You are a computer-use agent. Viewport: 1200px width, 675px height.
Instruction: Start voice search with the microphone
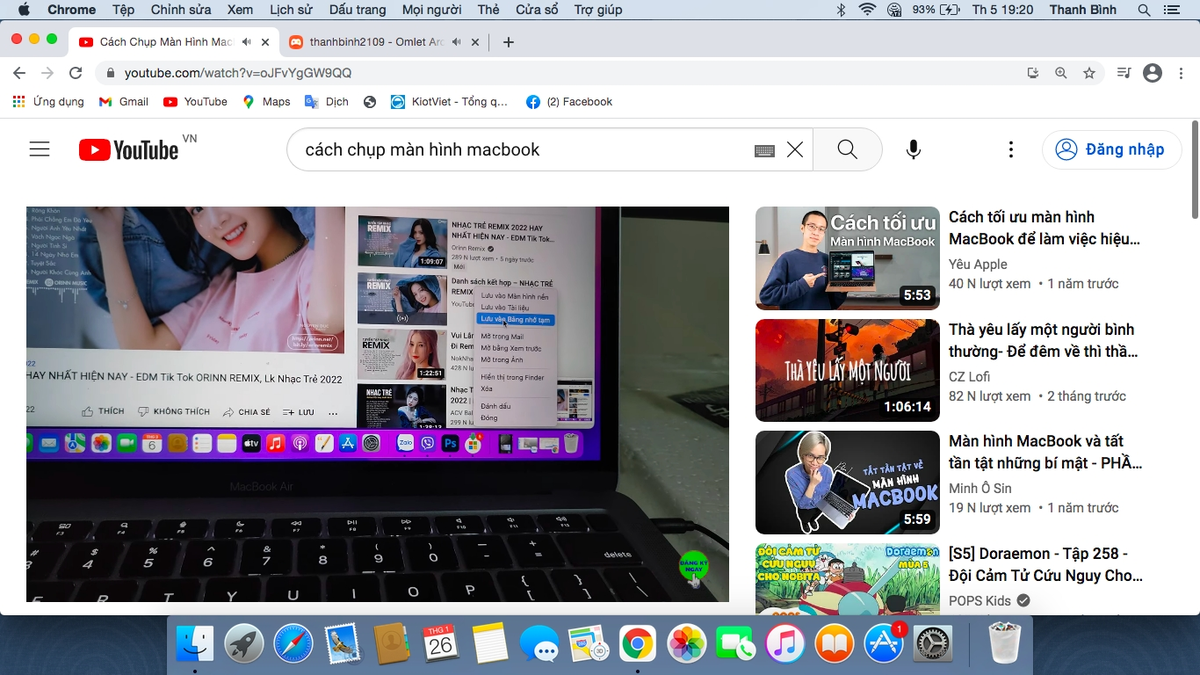[913, 149]
